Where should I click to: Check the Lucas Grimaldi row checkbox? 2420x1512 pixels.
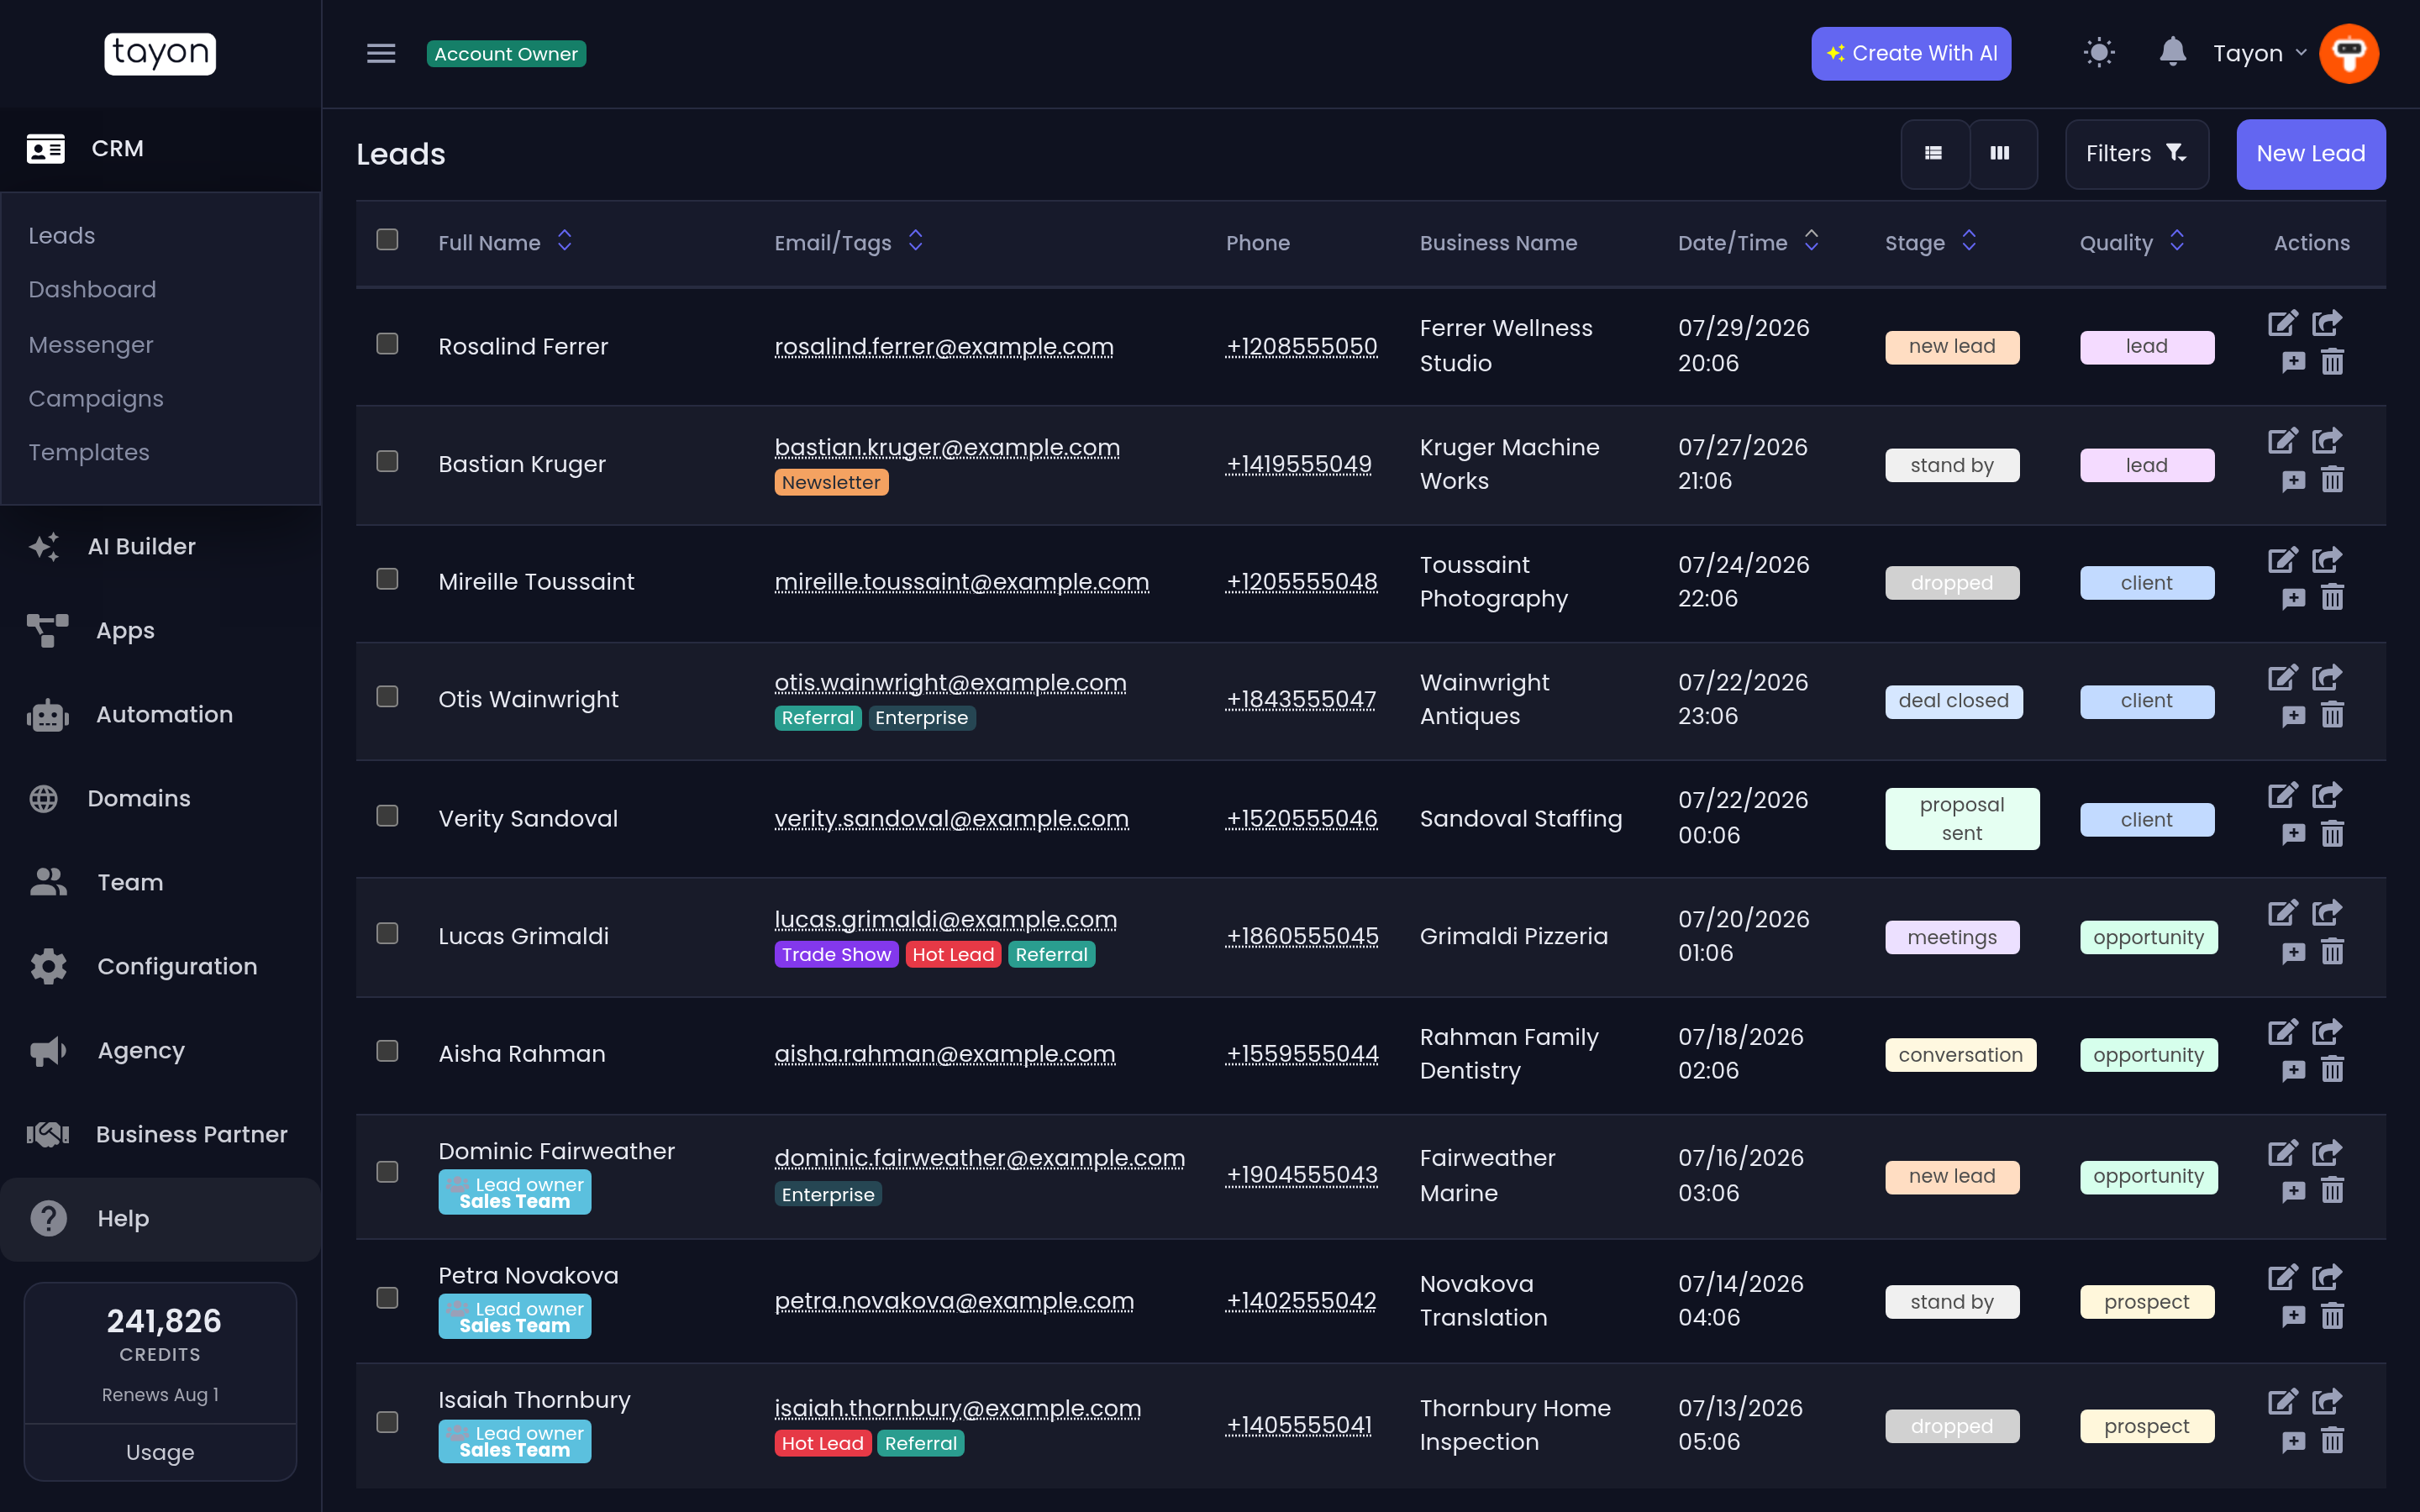tap(387, 933)
